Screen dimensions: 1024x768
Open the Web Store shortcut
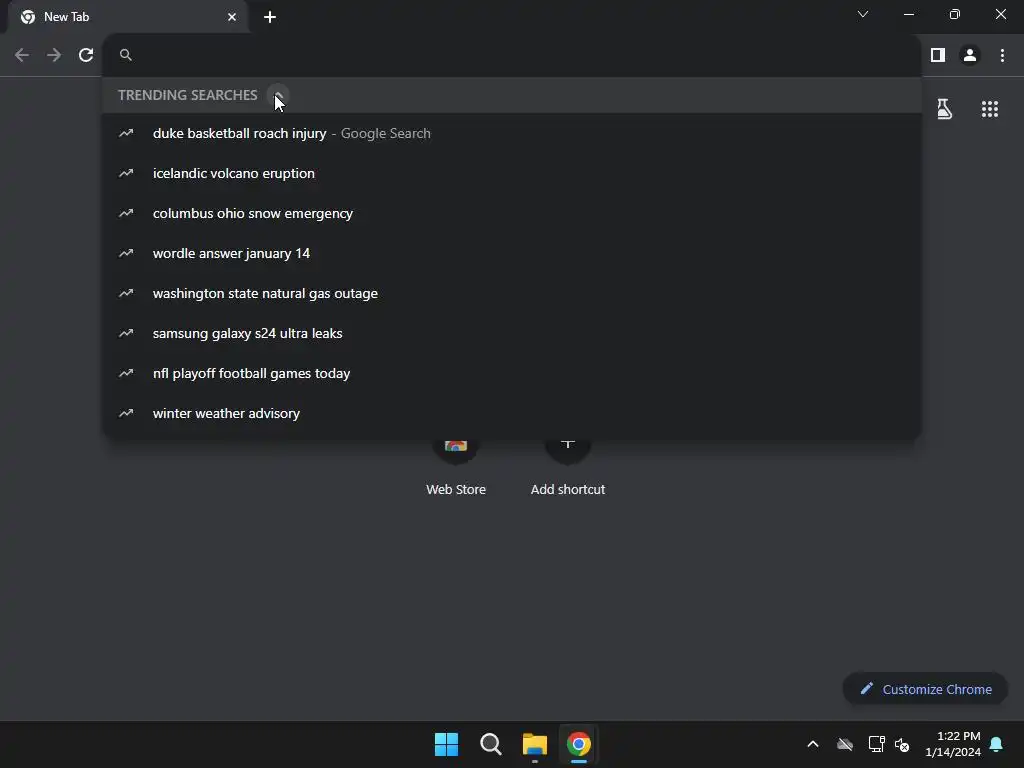pos(456,467)
